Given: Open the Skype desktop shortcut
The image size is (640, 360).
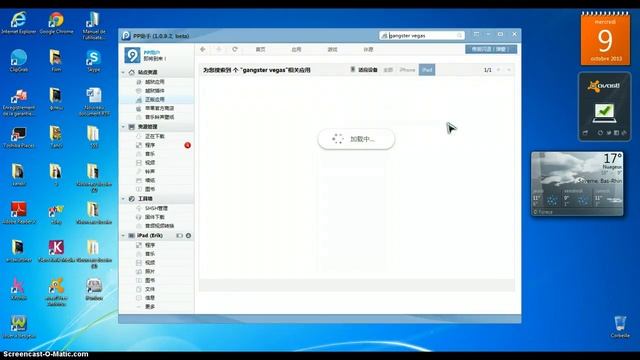Looking at the screenshot, I should tap(93, 61).
